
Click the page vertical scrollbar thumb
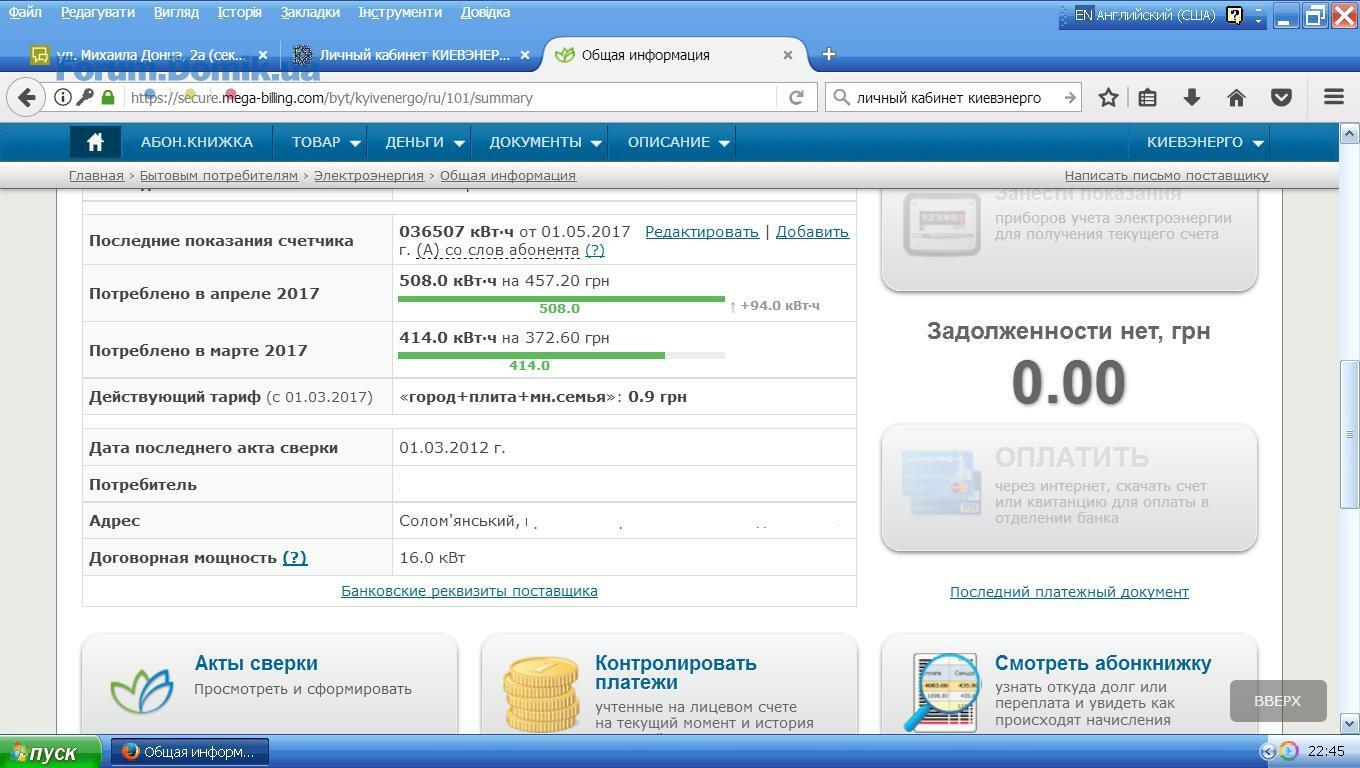pos(1349,433)
